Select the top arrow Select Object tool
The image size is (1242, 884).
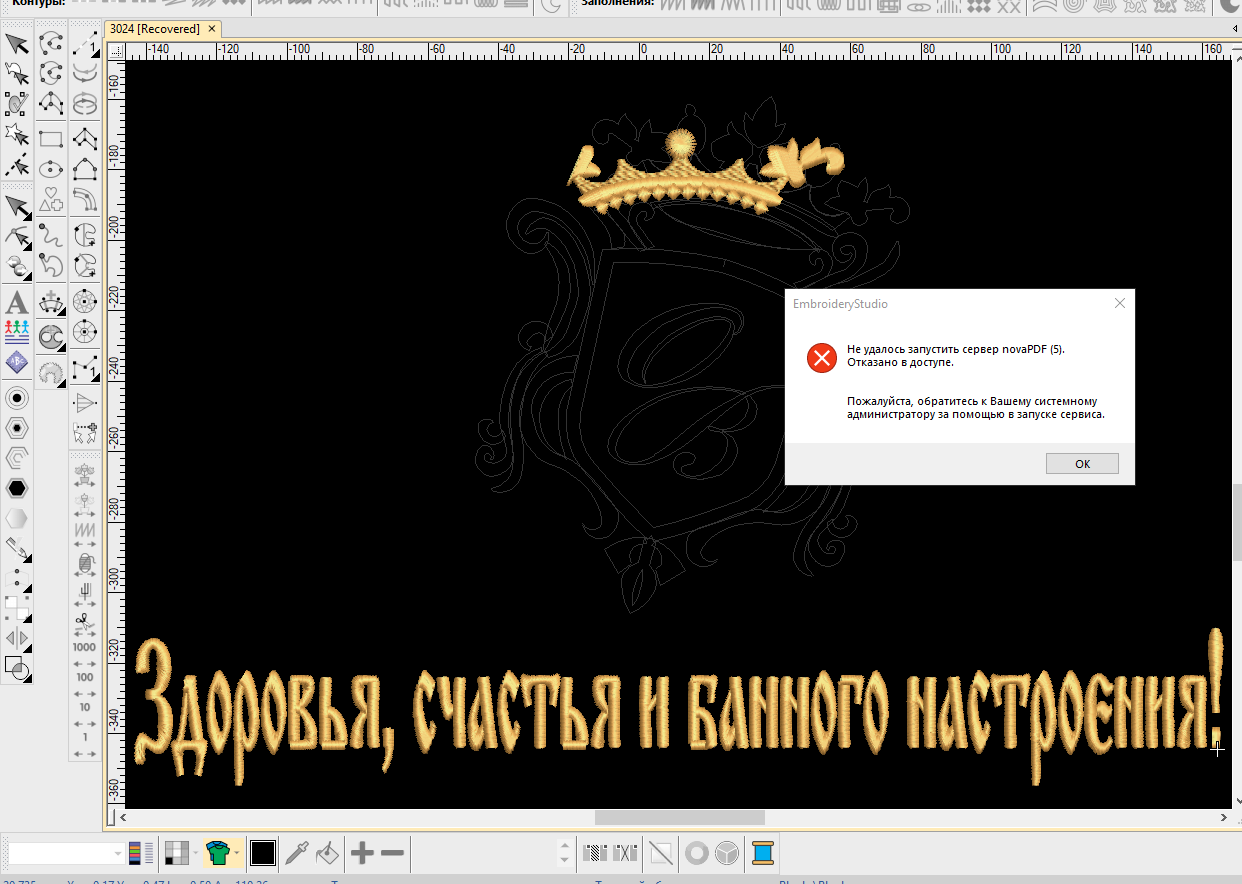17,43
